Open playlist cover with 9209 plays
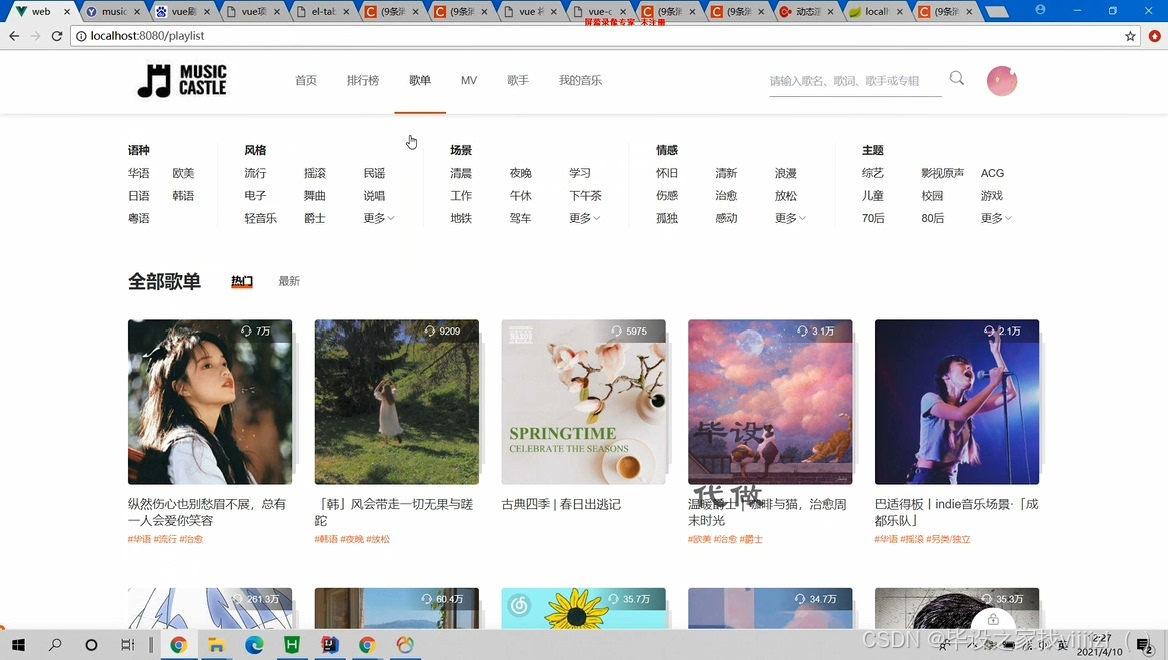 click(397, 402)
